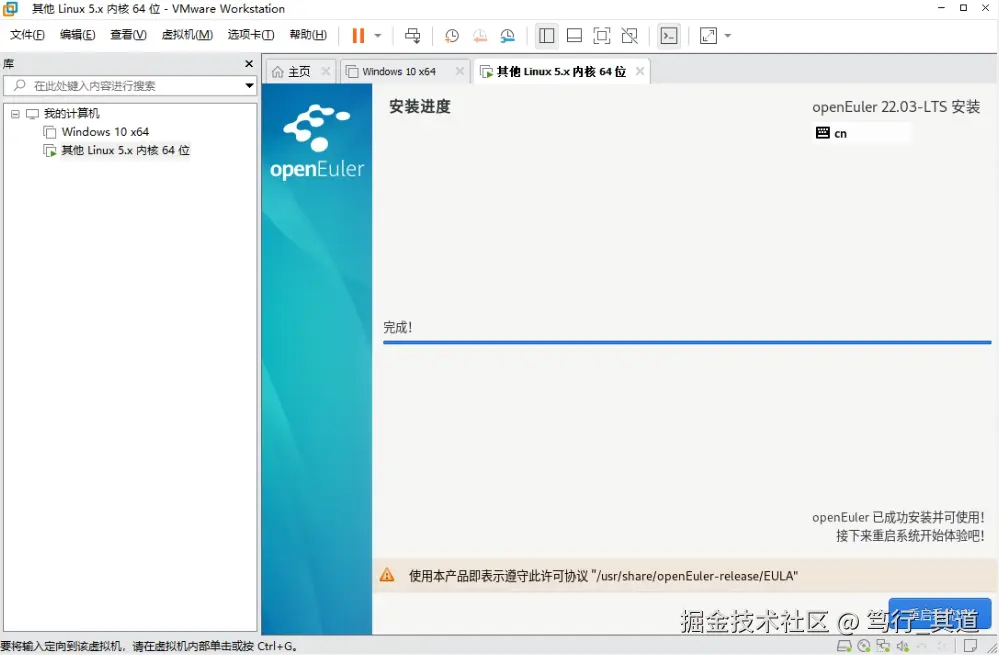Screen dimensions: 999x655
Task: Click the EULA warning triangle icon
Action: [x=387, y=575]
